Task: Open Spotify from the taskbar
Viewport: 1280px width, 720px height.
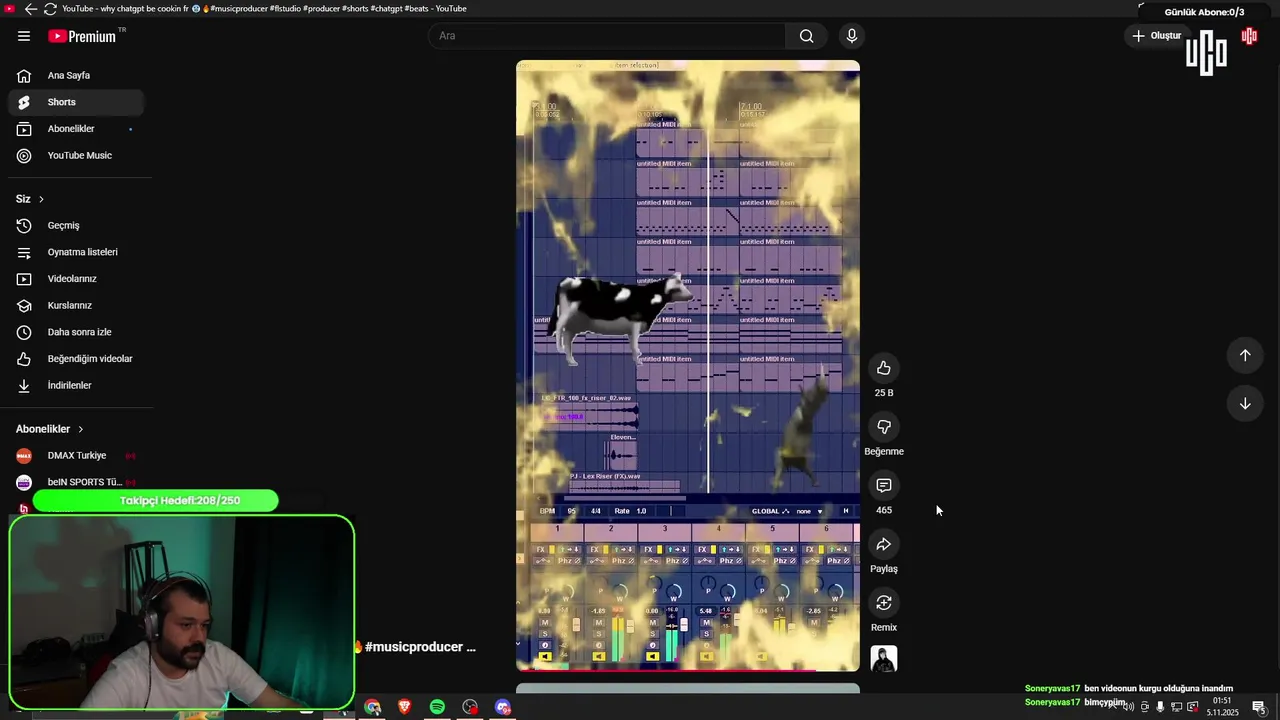Action: click(x=437, y=707)
